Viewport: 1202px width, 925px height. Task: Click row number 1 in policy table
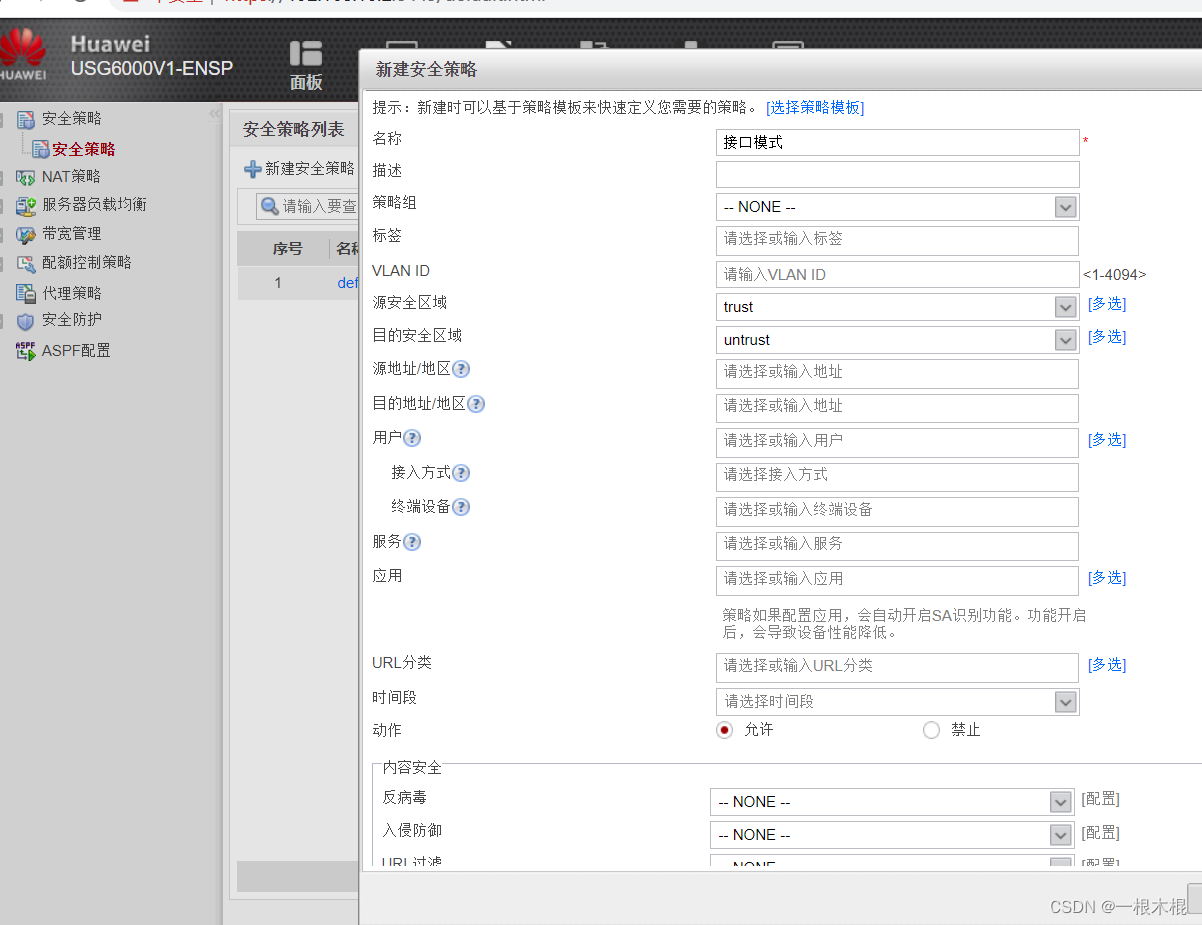pos(278,283)
